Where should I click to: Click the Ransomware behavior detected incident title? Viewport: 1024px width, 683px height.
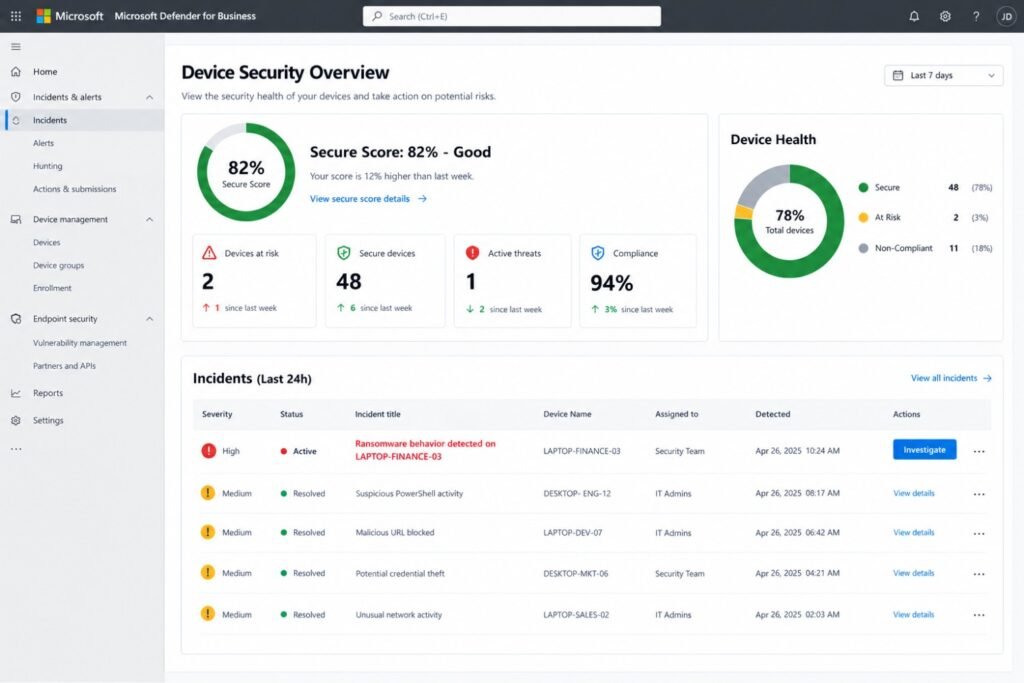point(425,450)
